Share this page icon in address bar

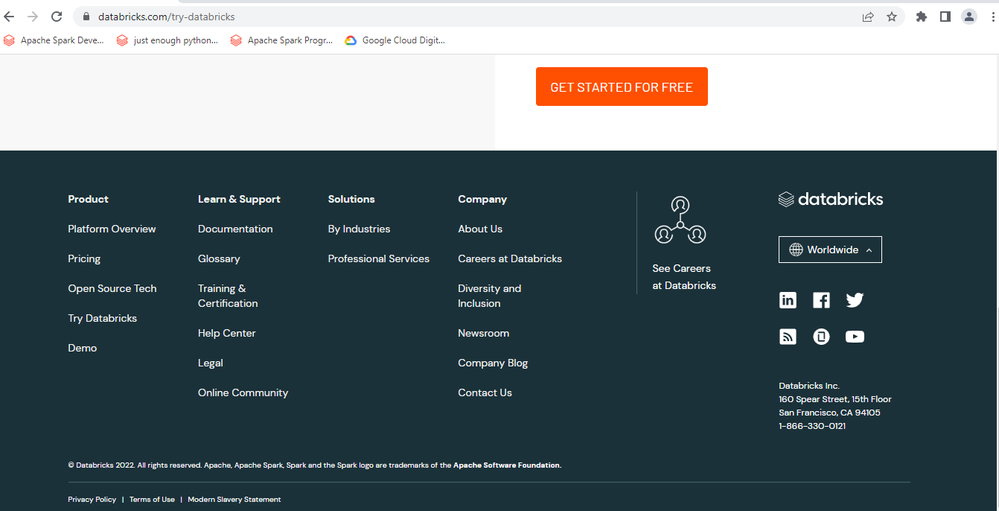point(868,17)
